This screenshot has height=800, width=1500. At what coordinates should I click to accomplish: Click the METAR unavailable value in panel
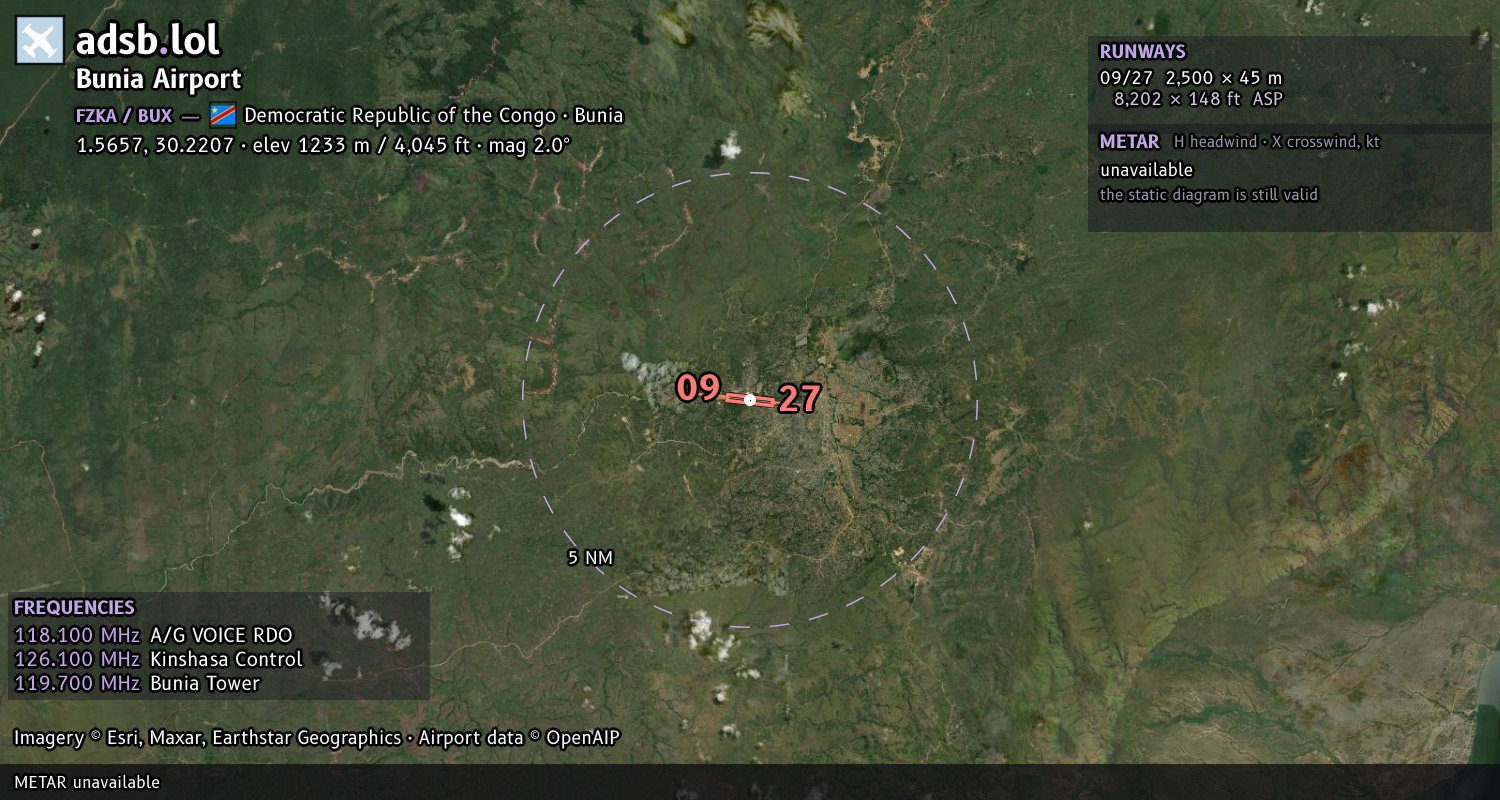pyautogui.click(x=1146, y=170)
